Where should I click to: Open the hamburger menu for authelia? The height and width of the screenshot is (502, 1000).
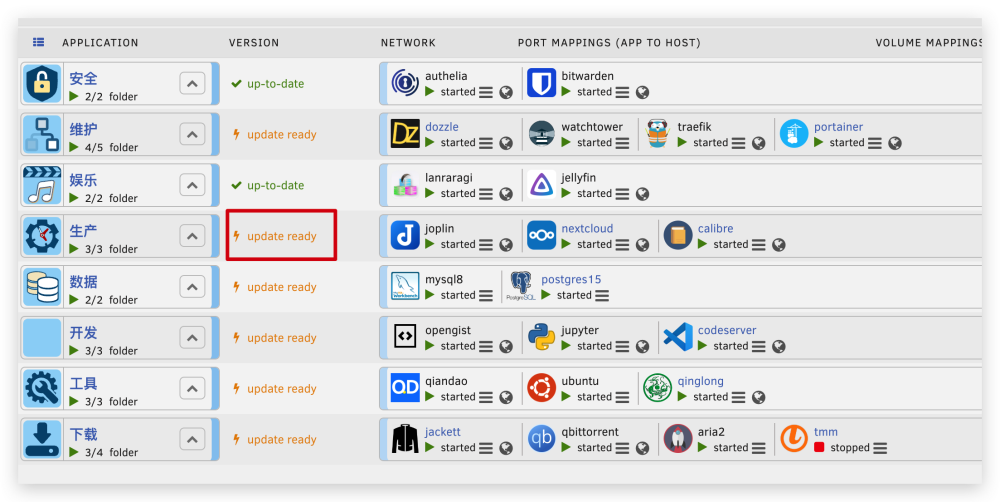[486, 92]
